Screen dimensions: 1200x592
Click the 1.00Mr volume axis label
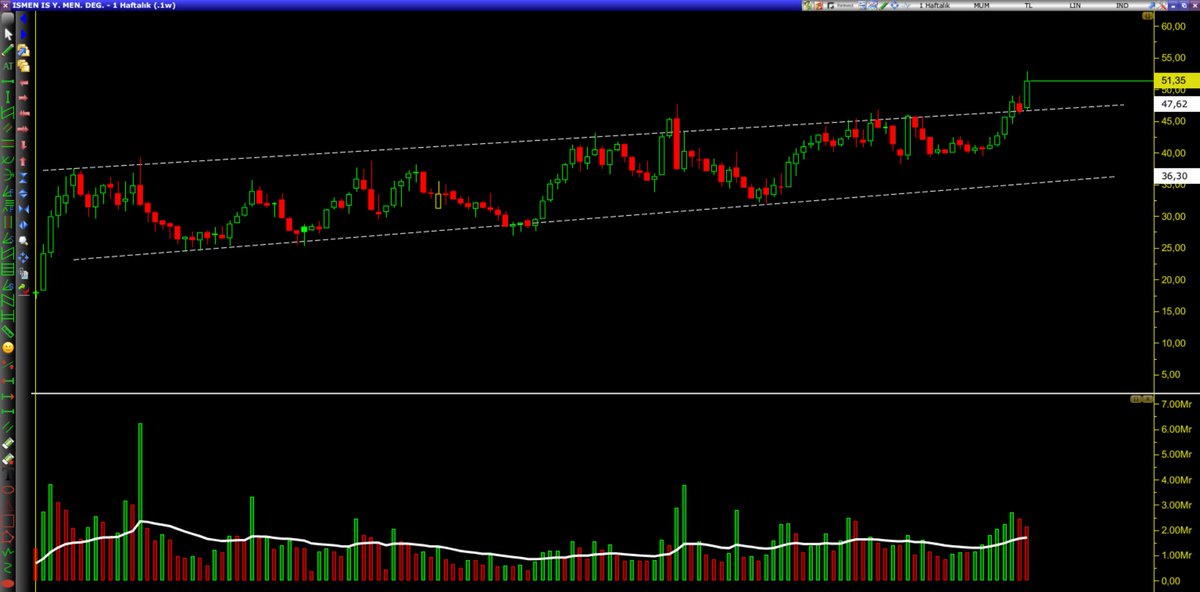[1174, 555]
